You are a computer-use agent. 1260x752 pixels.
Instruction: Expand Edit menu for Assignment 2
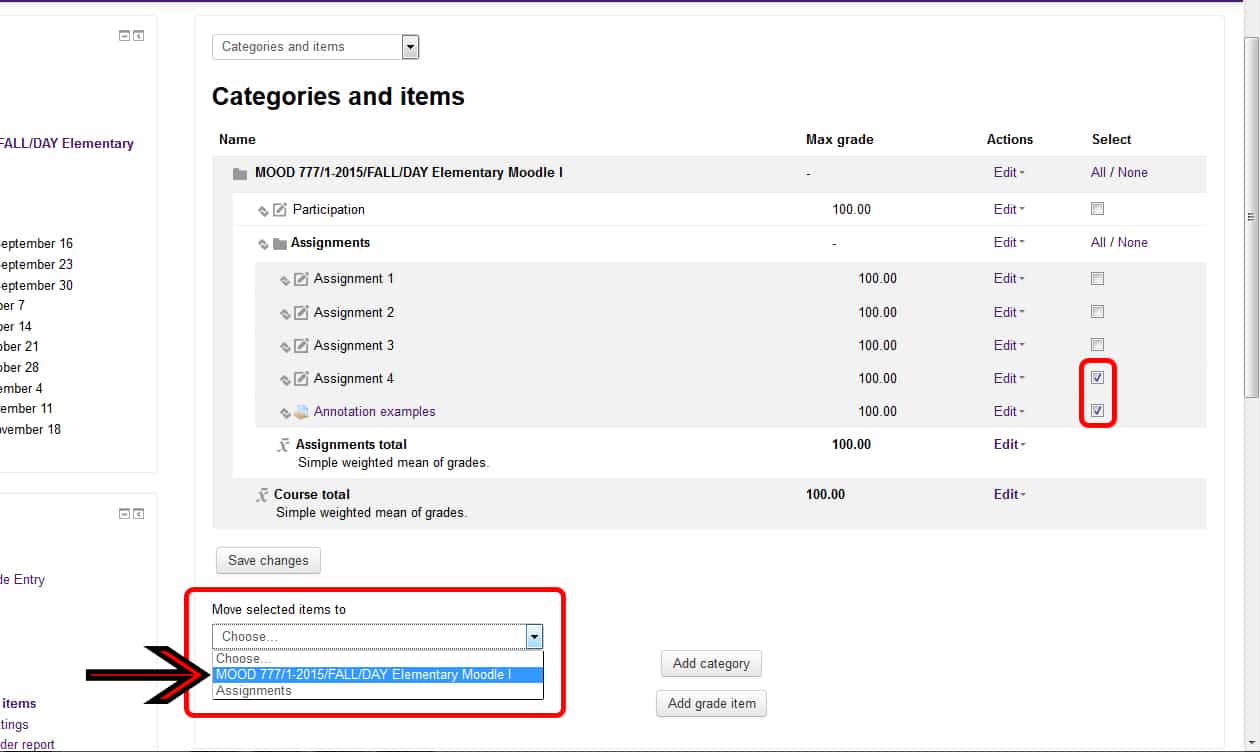click(1008, 312)
